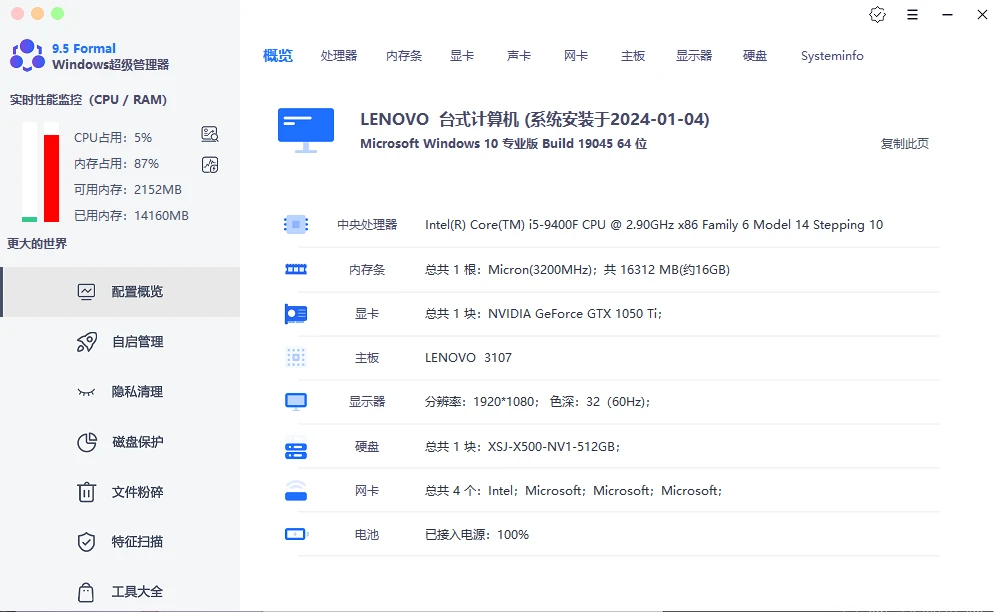Click the 实时性能监控 (CPU / RAM) heading

[88, 100]
